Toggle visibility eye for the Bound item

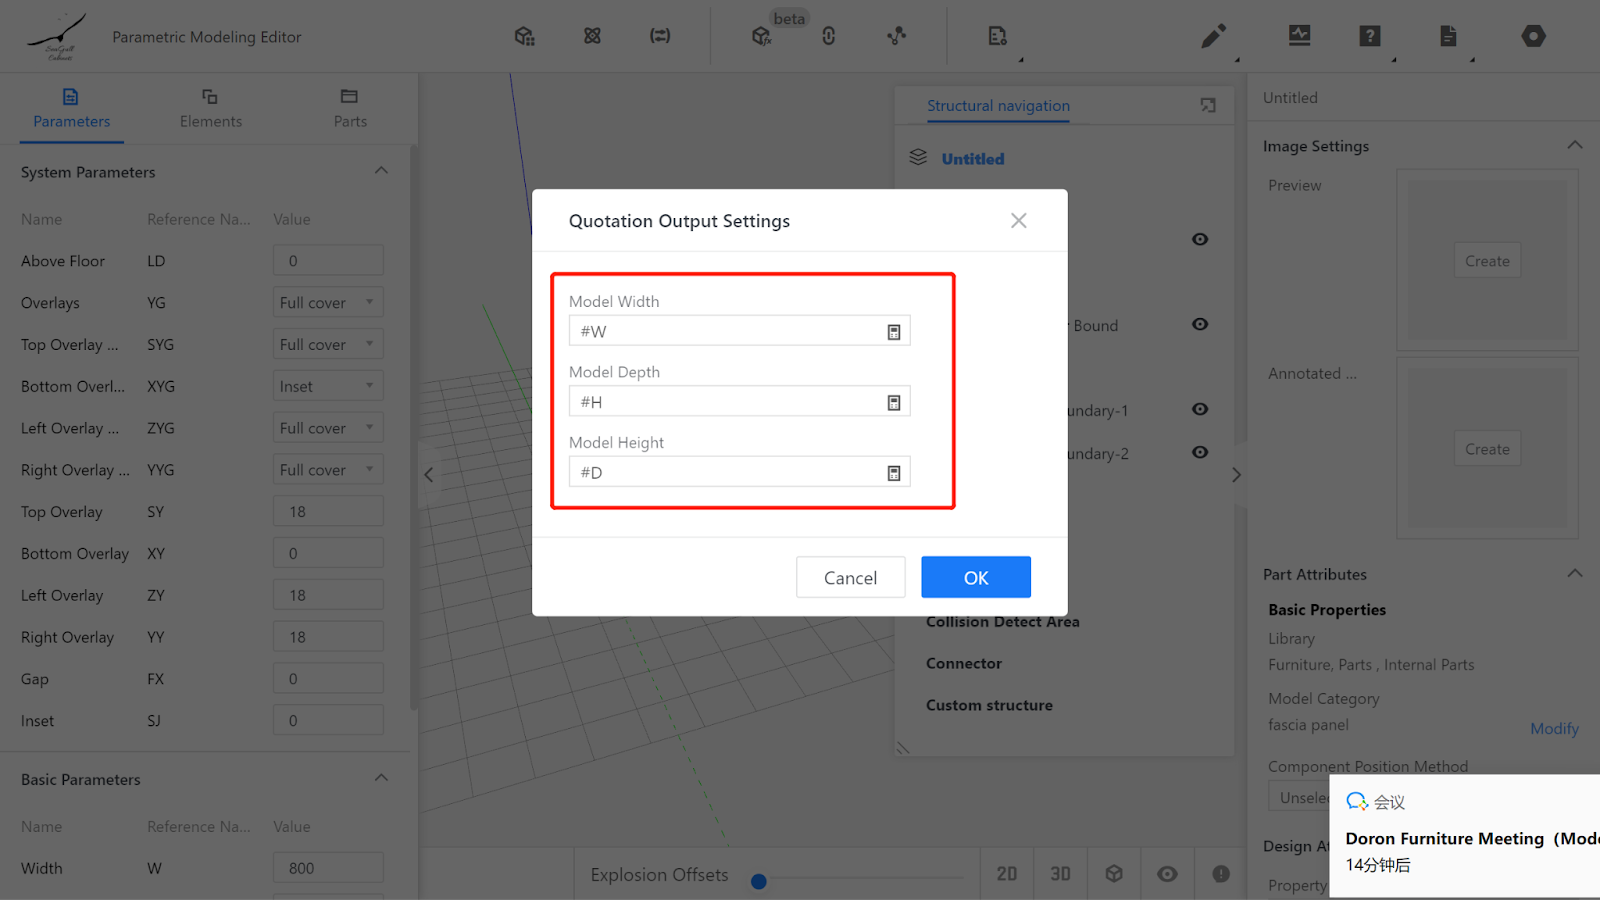point(1200,324)
